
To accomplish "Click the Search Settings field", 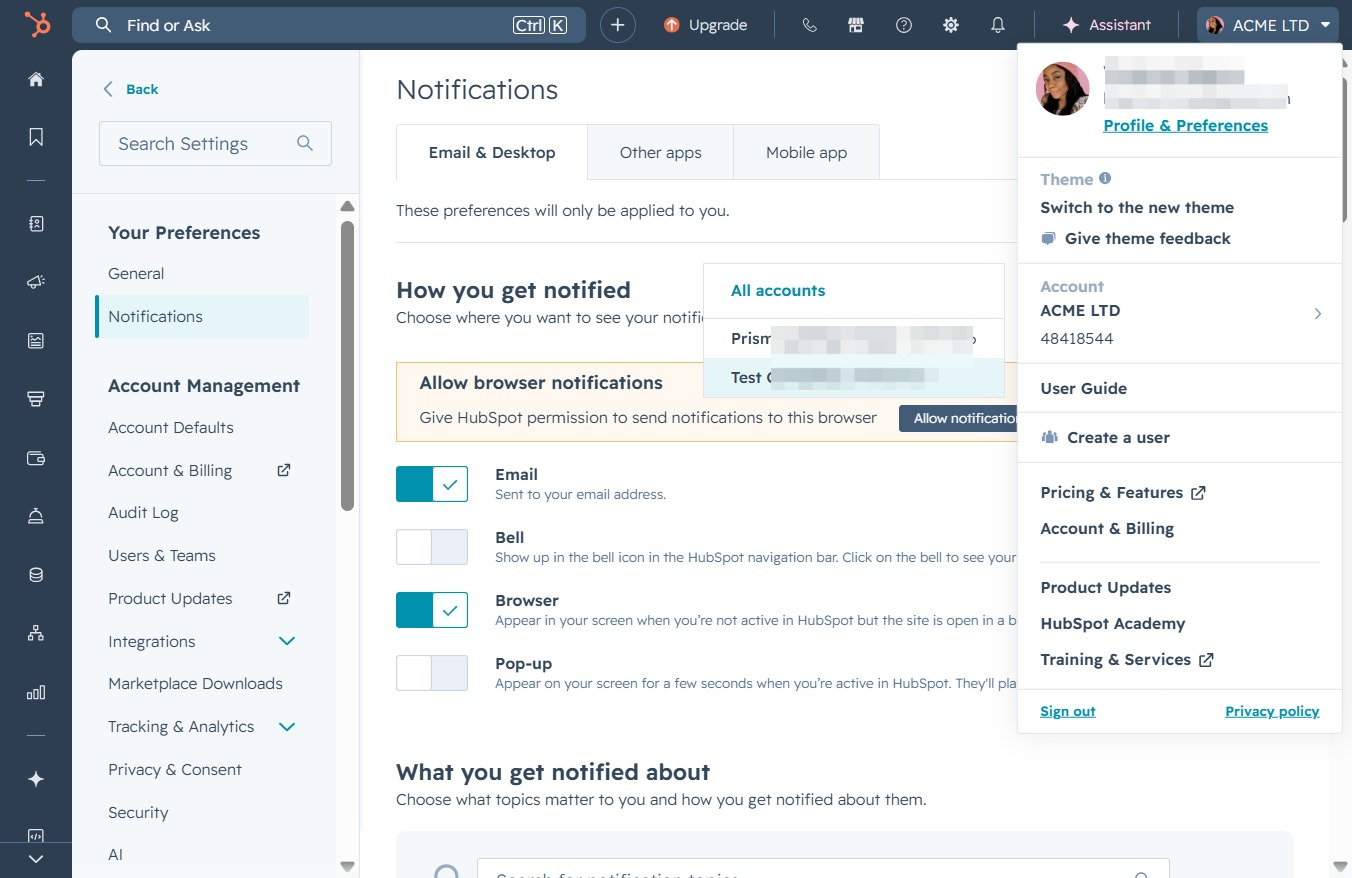I will click(x=215, y=144).
